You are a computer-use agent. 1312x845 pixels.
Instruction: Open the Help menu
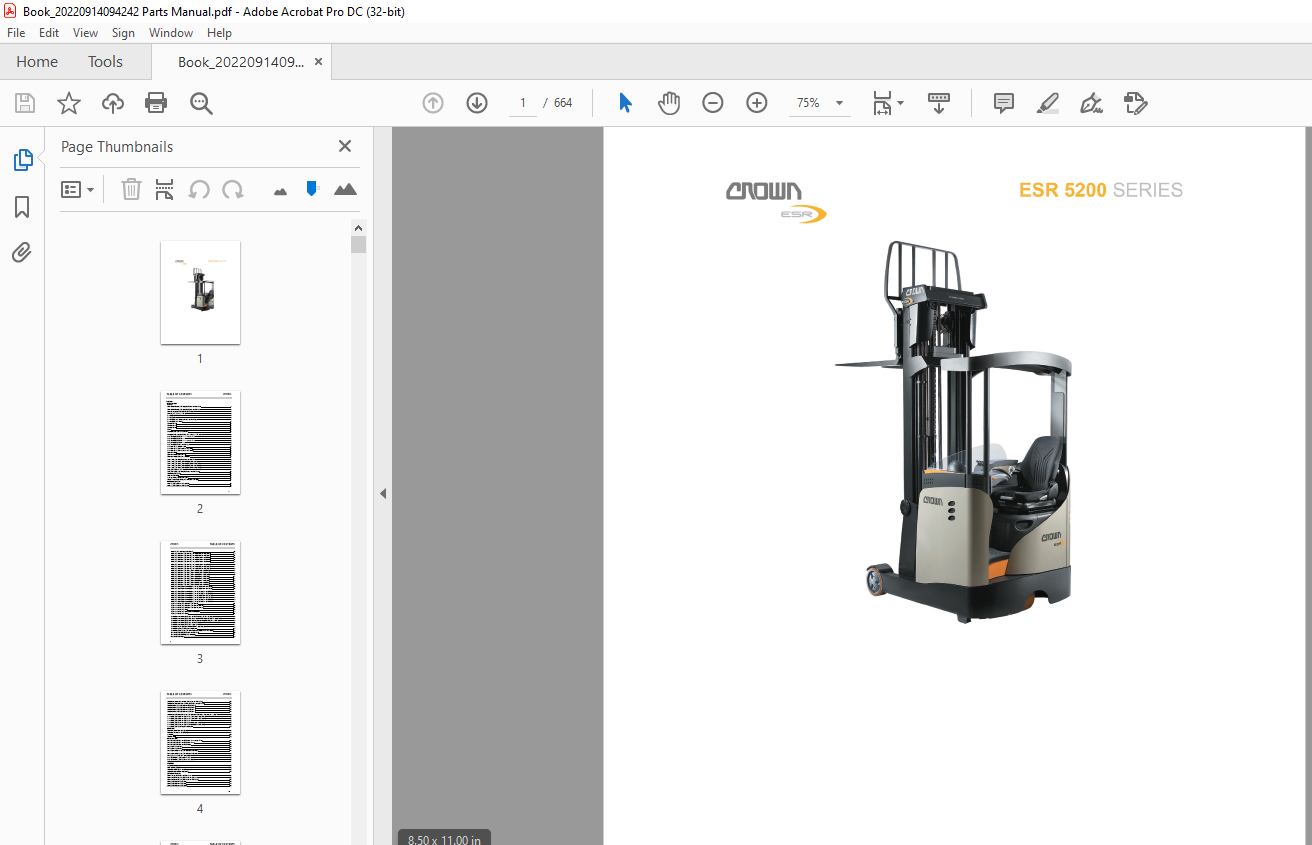(219, 33)
